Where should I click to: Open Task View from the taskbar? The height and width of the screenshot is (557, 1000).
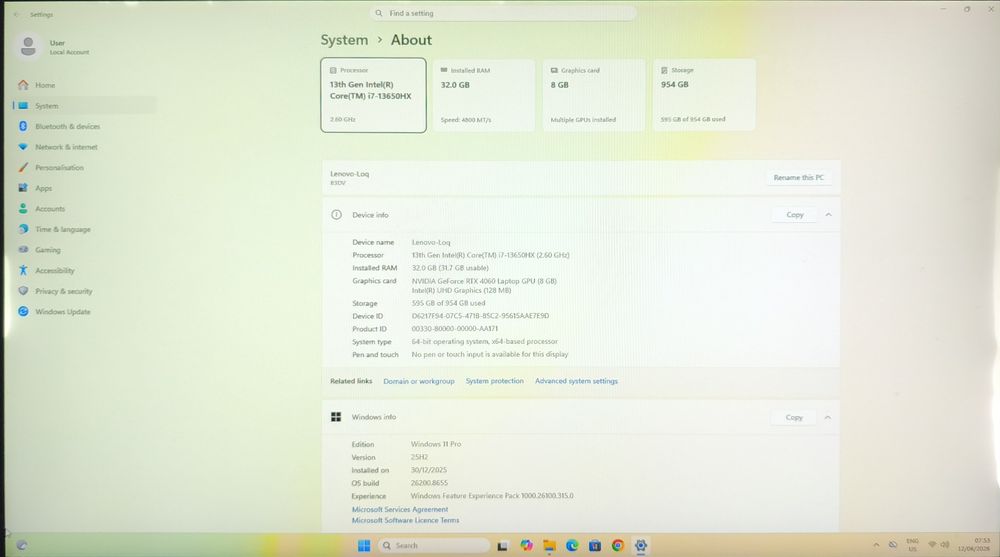click(x=503, y=546)
